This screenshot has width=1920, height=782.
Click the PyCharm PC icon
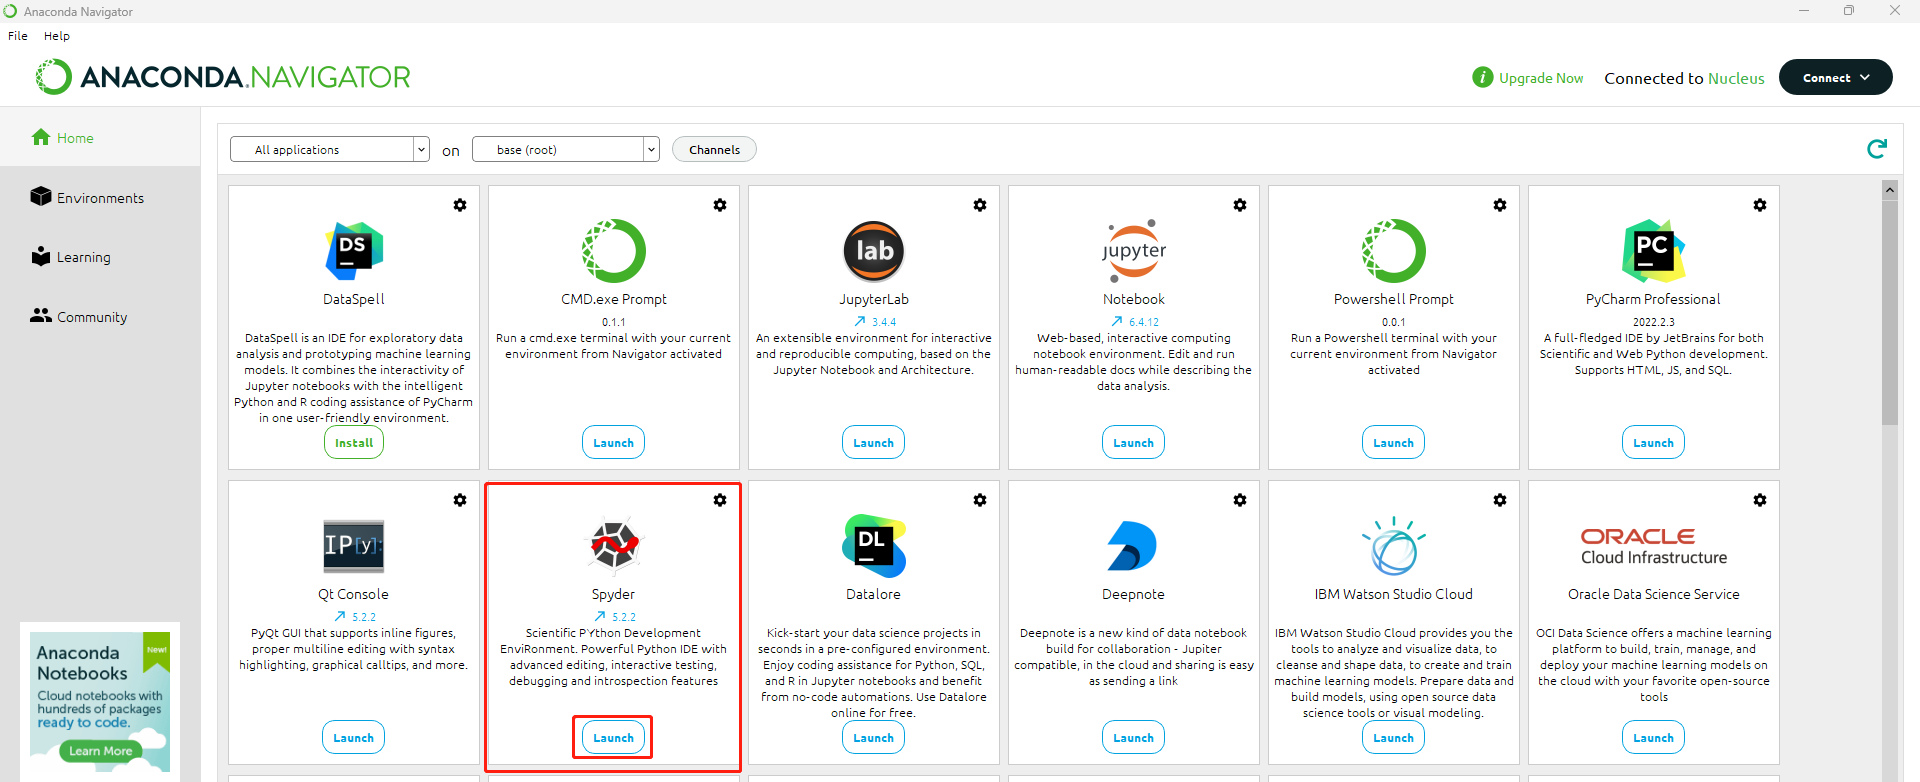1654,251
